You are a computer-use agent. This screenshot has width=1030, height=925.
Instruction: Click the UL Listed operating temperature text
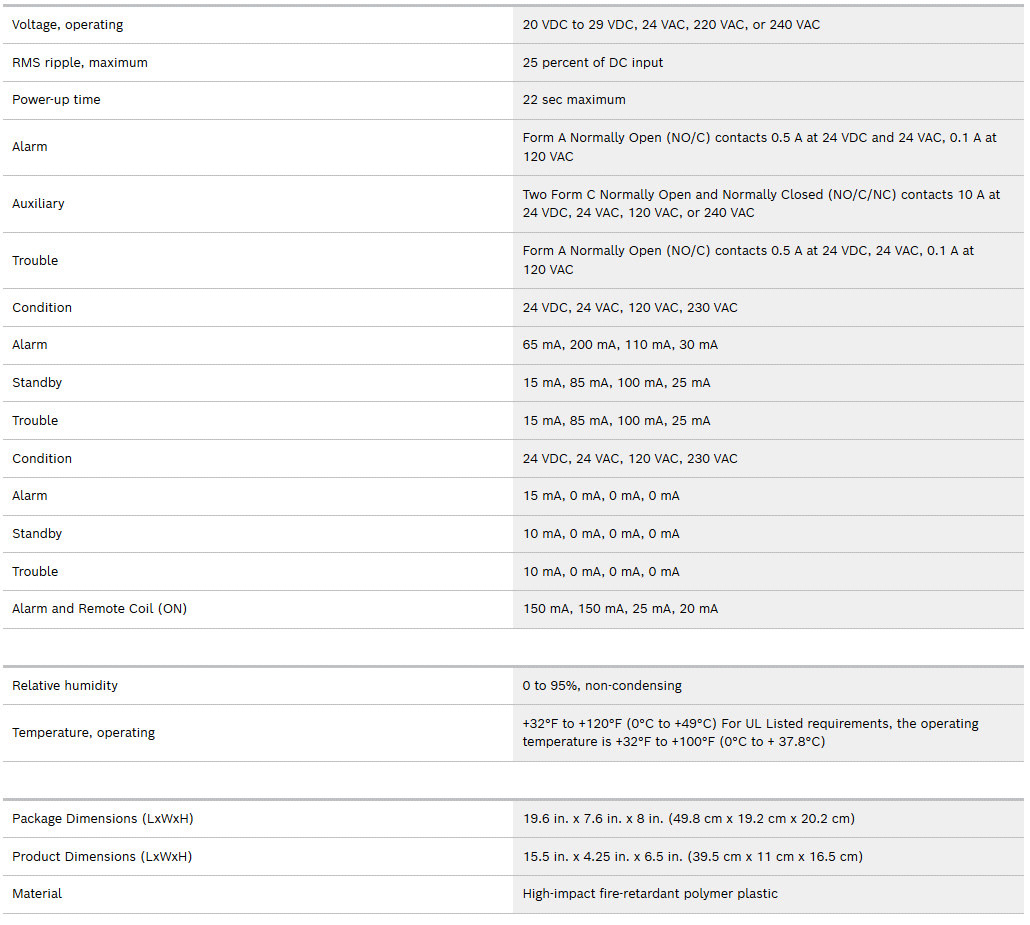(x=751, y=733)
